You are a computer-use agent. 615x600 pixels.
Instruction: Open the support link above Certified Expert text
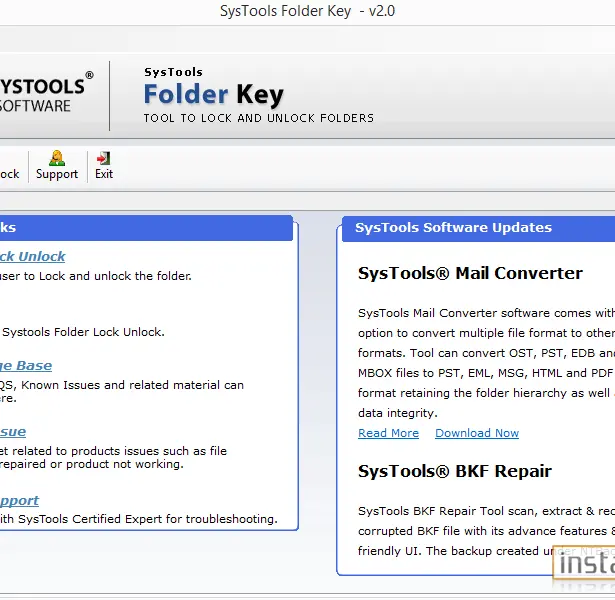[x=19, y=501]
